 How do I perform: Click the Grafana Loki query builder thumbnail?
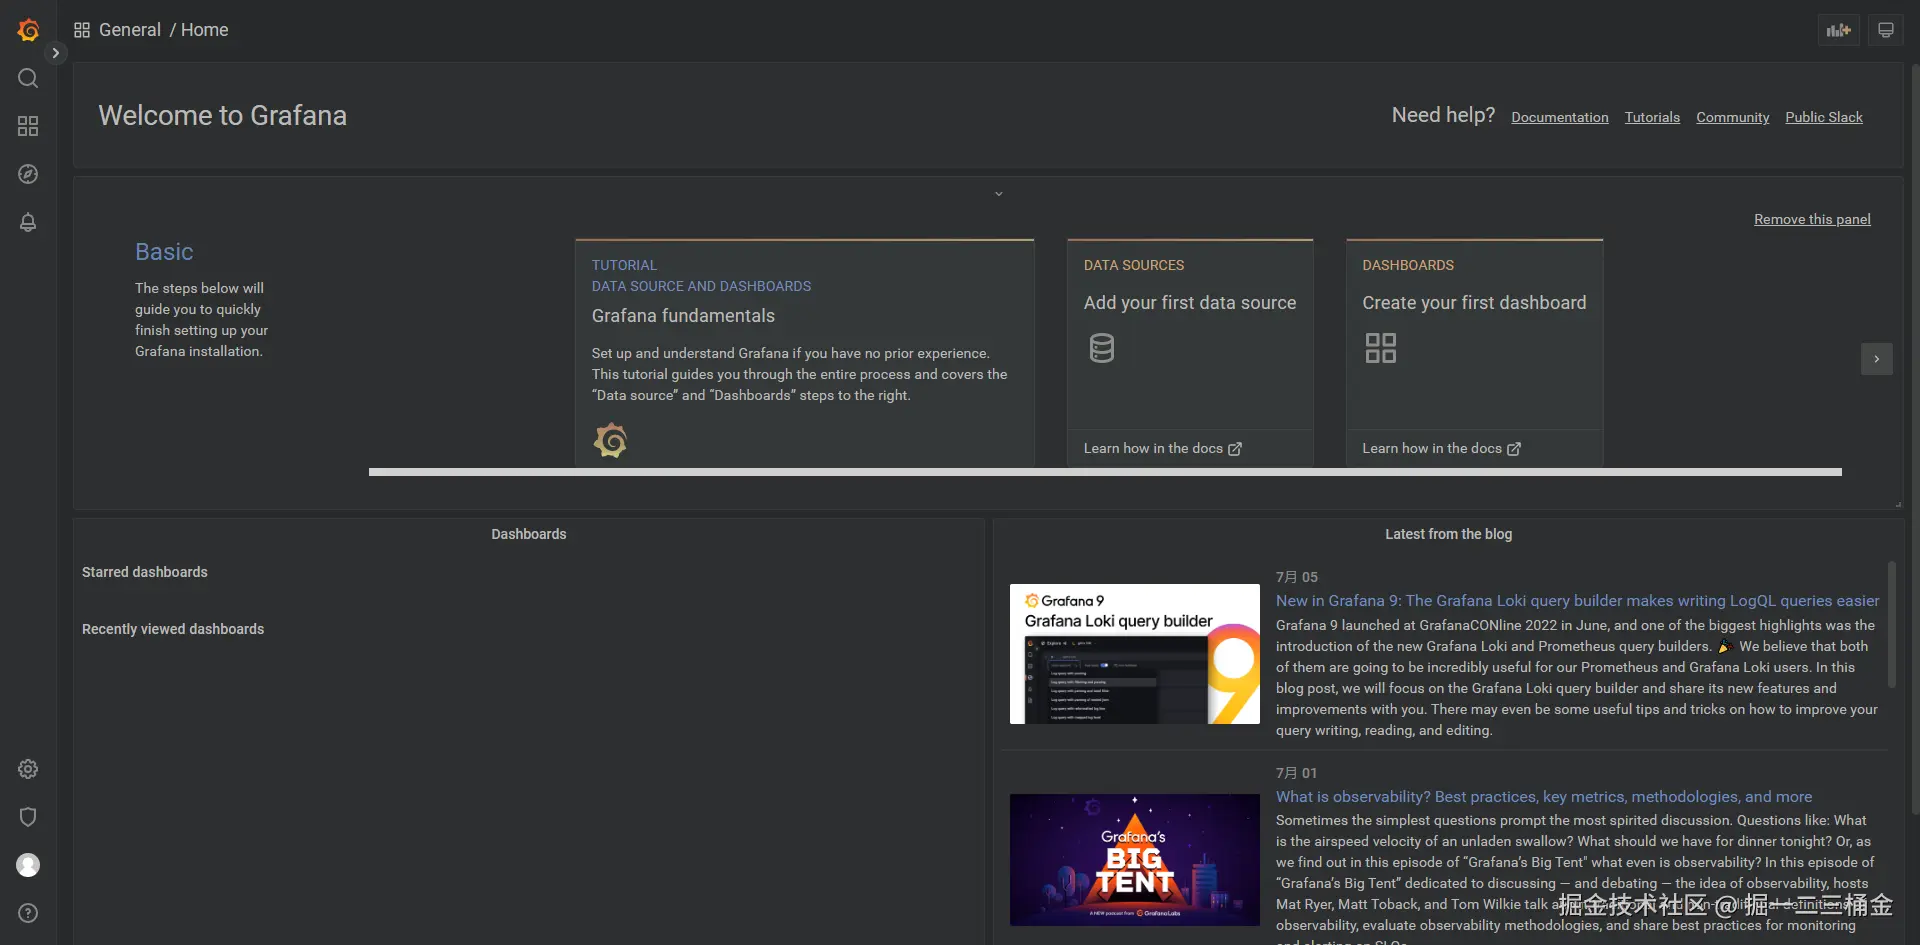[1135, 654]
